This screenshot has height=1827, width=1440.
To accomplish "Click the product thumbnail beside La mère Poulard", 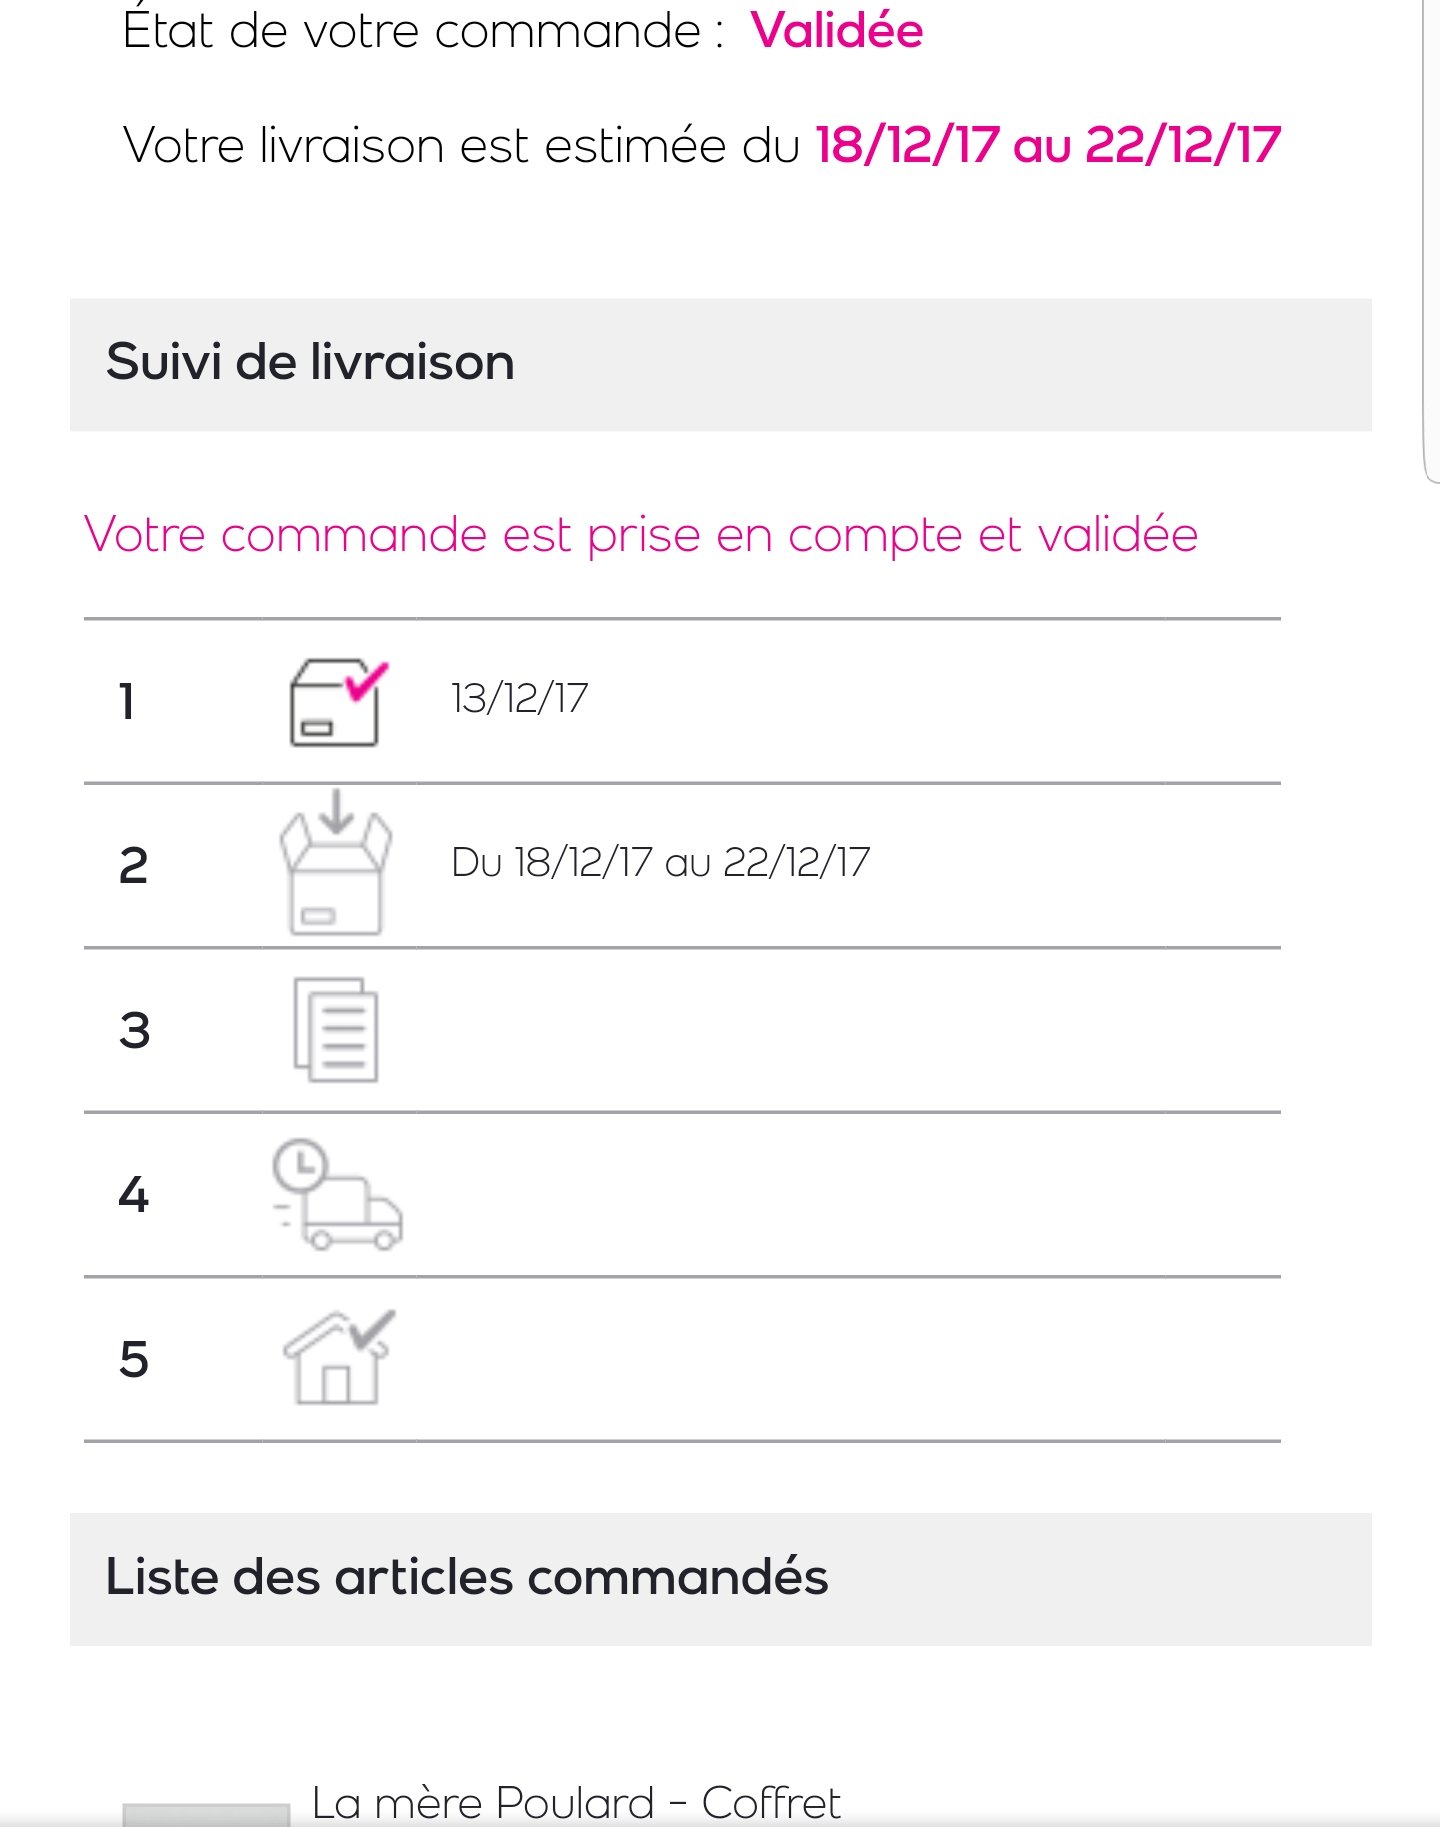I will (205, 1814).
